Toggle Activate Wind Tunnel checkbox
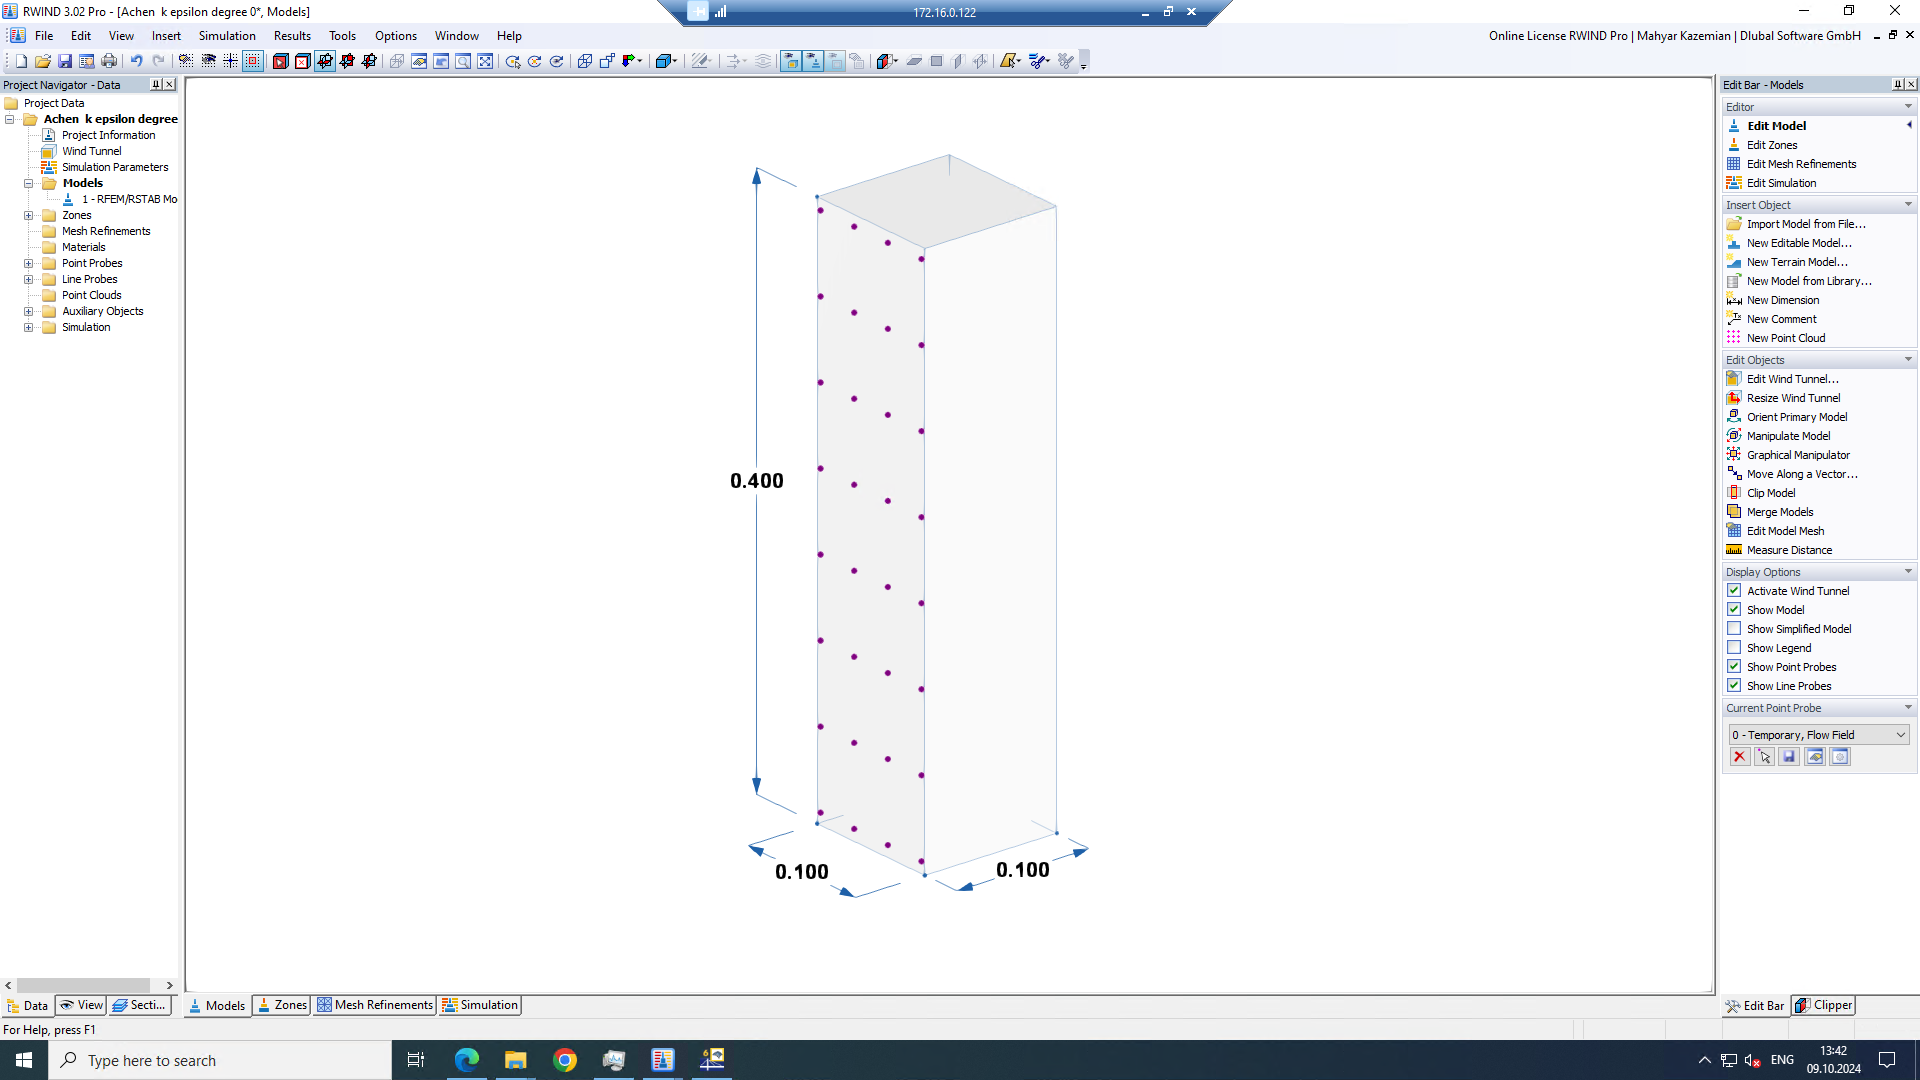Image resolution: width=1920 pixels, height=1080 pixels. point(1734,591)
